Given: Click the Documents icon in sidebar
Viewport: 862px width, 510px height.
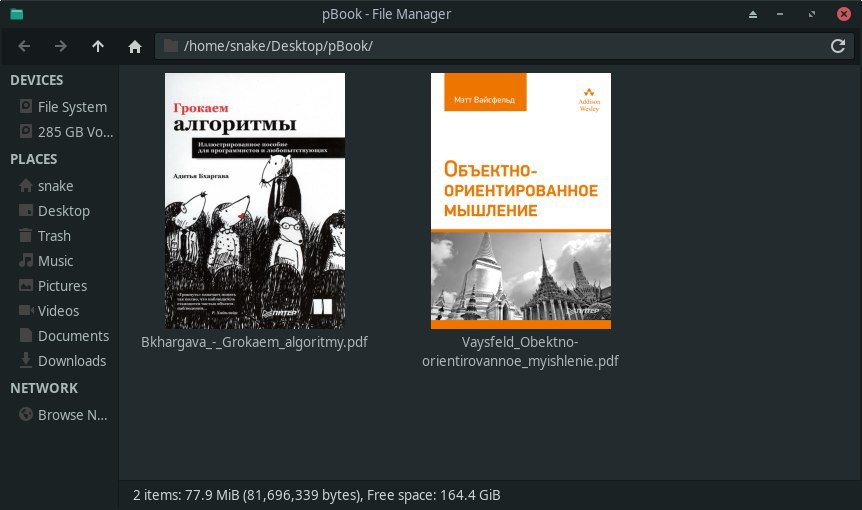Looking at the screenshot, I should click(26, 335).
